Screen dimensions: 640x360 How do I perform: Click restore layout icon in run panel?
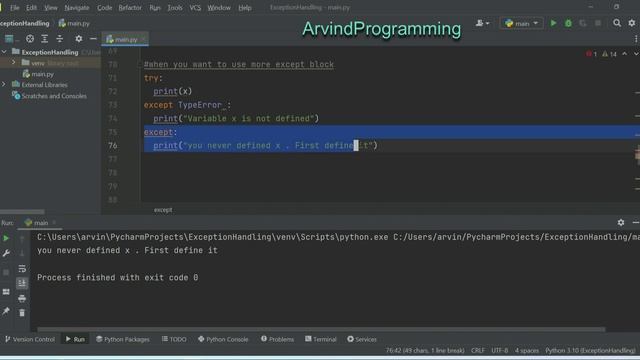[6, 292]
